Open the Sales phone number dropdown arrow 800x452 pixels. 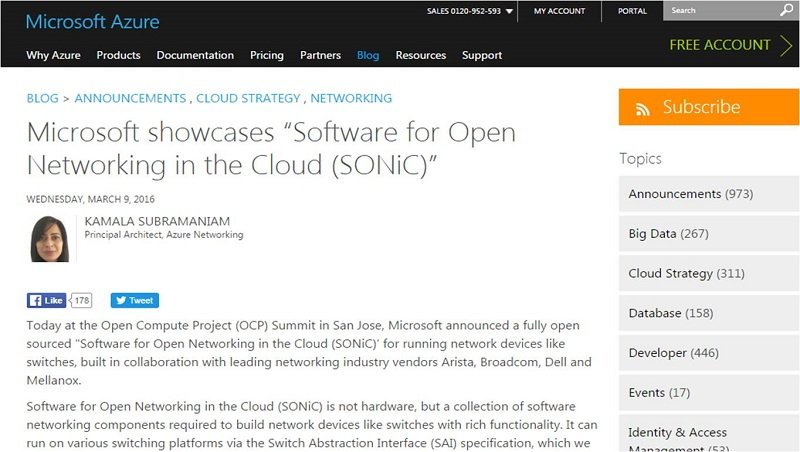click(509, 11)
